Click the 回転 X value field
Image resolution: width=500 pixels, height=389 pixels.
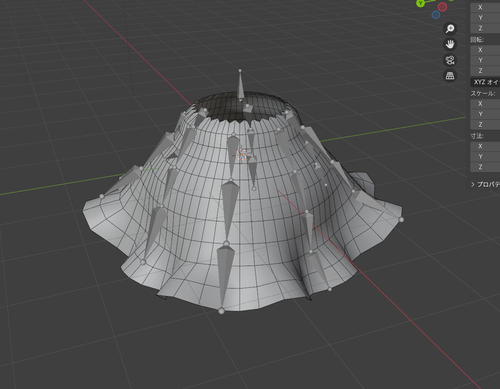coord(485,50)
